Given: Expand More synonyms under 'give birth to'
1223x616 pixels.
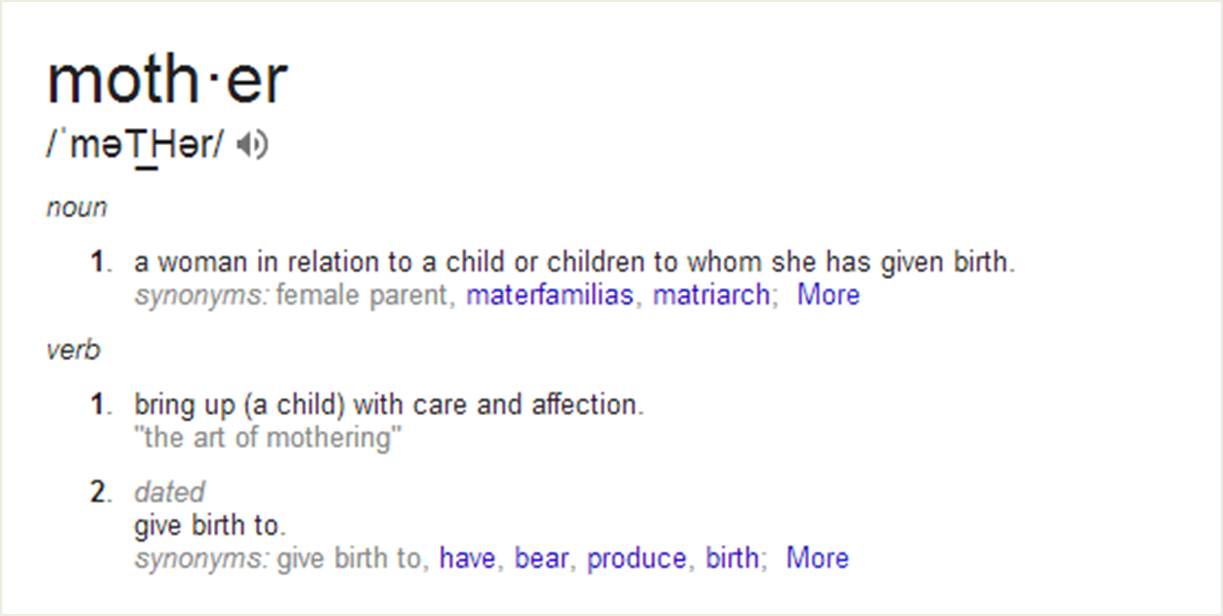Looking at the screenshot, I should (x=817, y=558).
